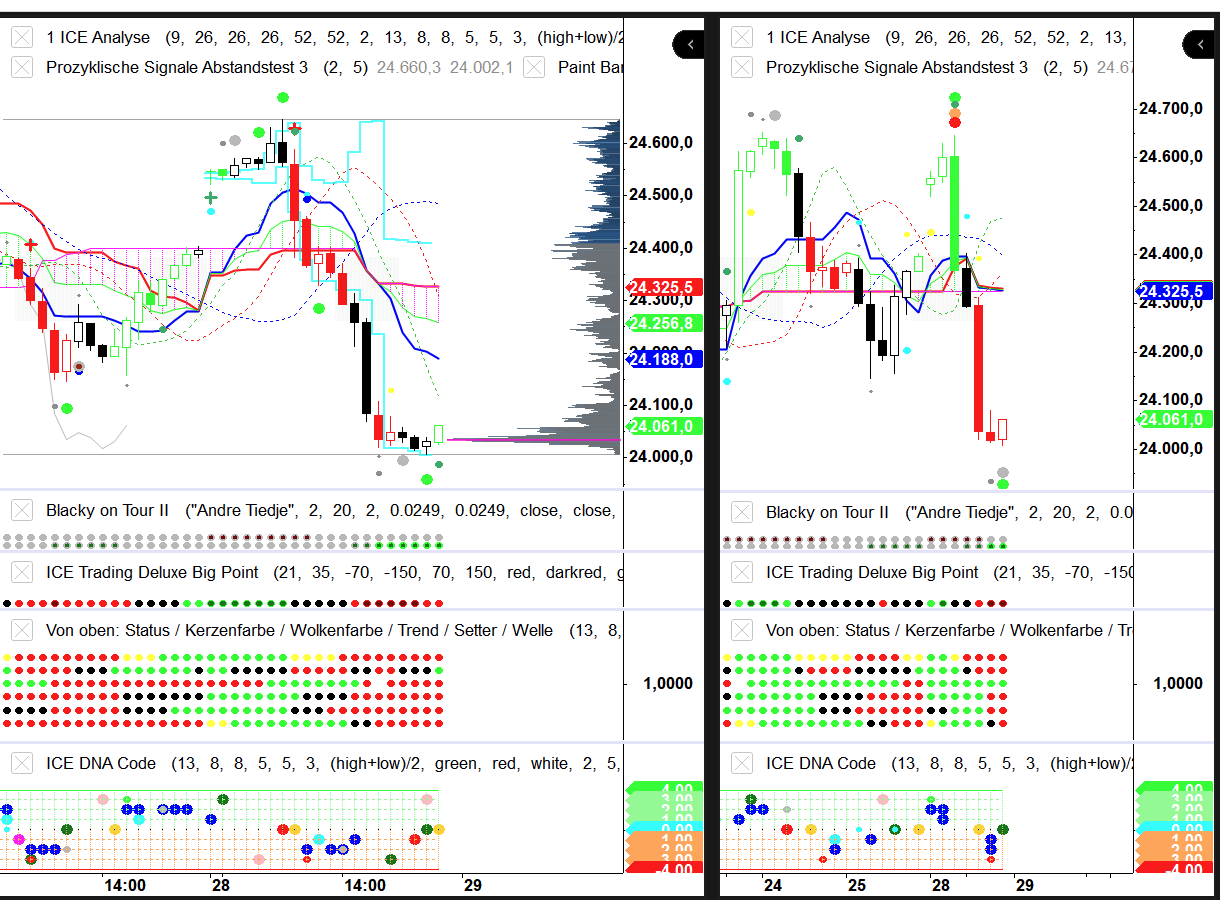
Task: Remove the Paint Bar indicator
Action: (535, 68)
